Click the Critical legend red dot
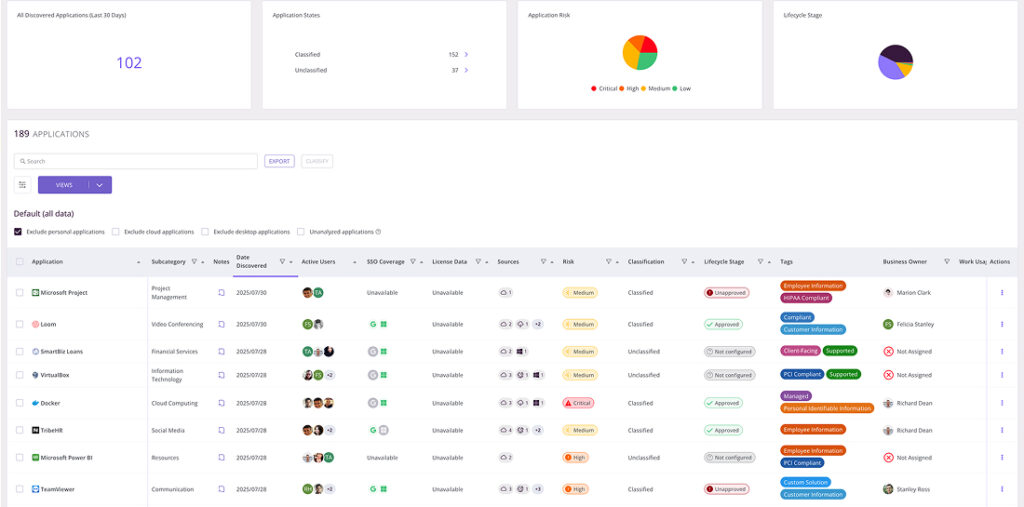This screenshot has width=1024, height=507. (x=594, y=88)
